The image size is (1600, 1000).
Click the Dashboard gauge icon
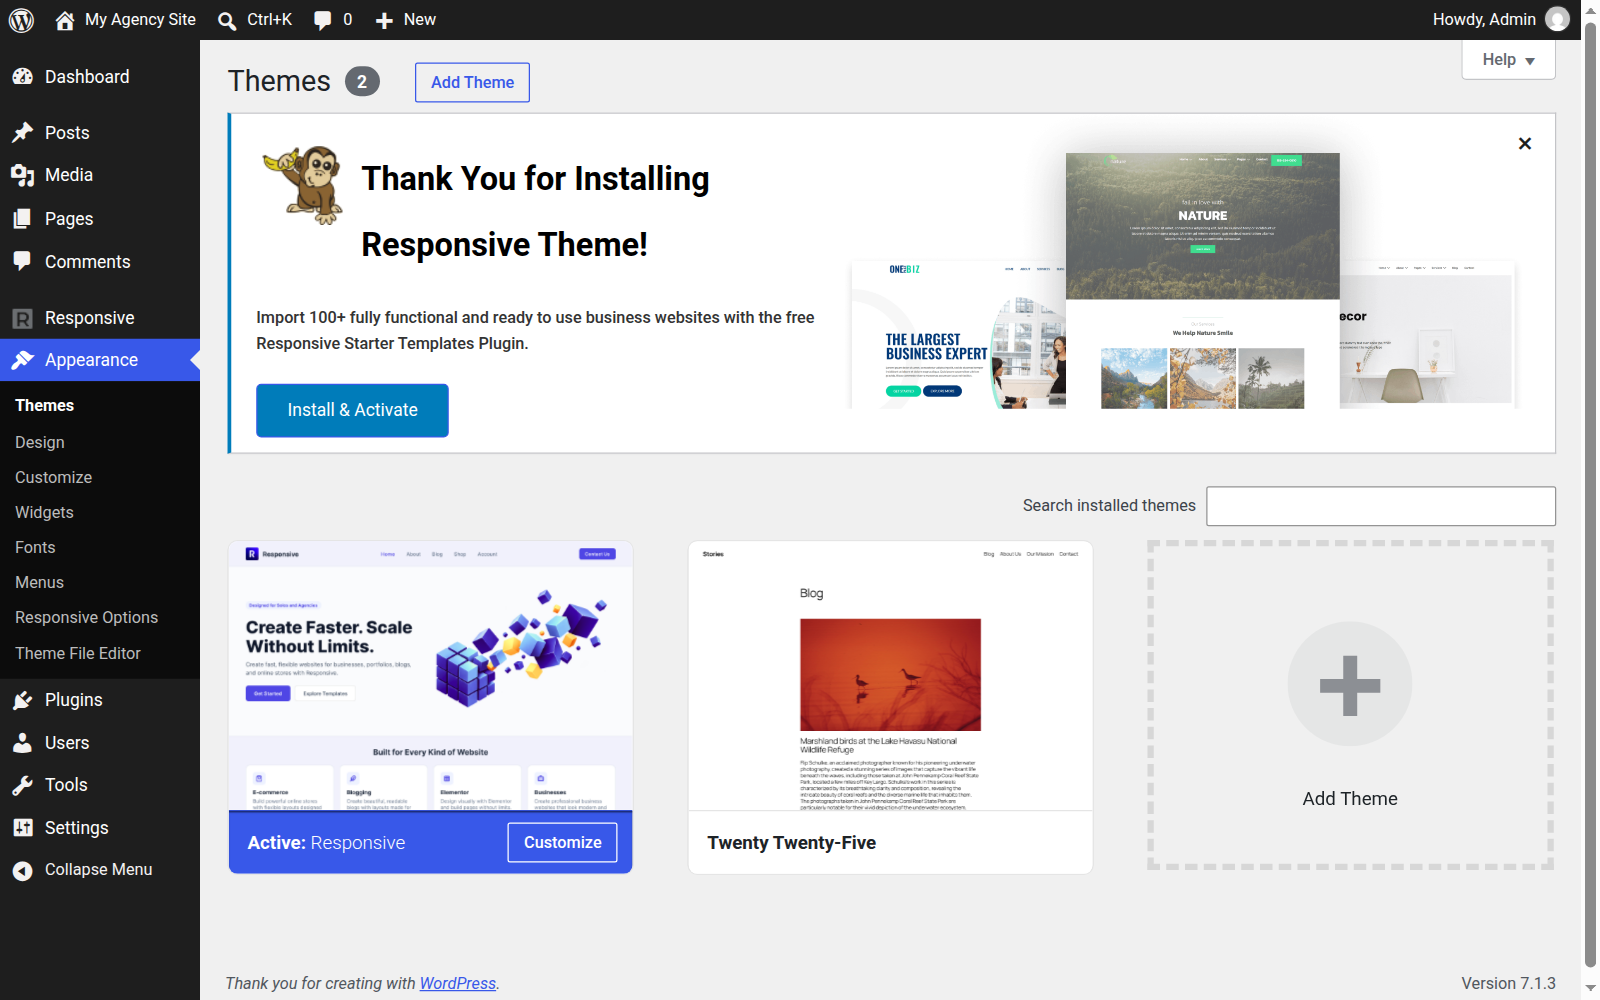(23, 77)
